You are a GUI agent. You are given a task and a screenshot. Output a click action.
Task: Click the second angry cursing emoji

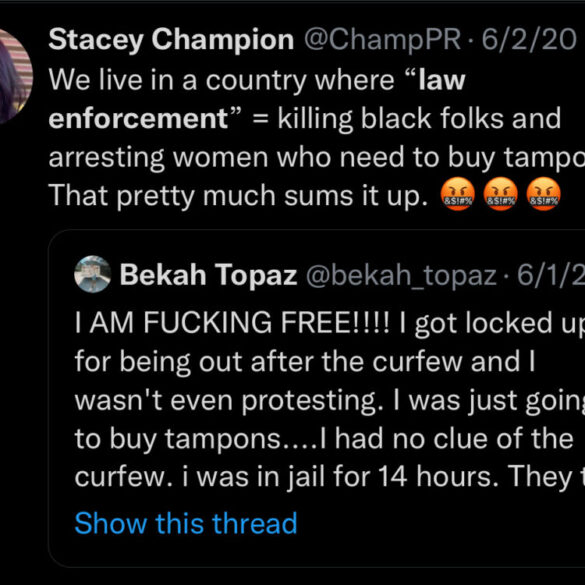[500, 194]
